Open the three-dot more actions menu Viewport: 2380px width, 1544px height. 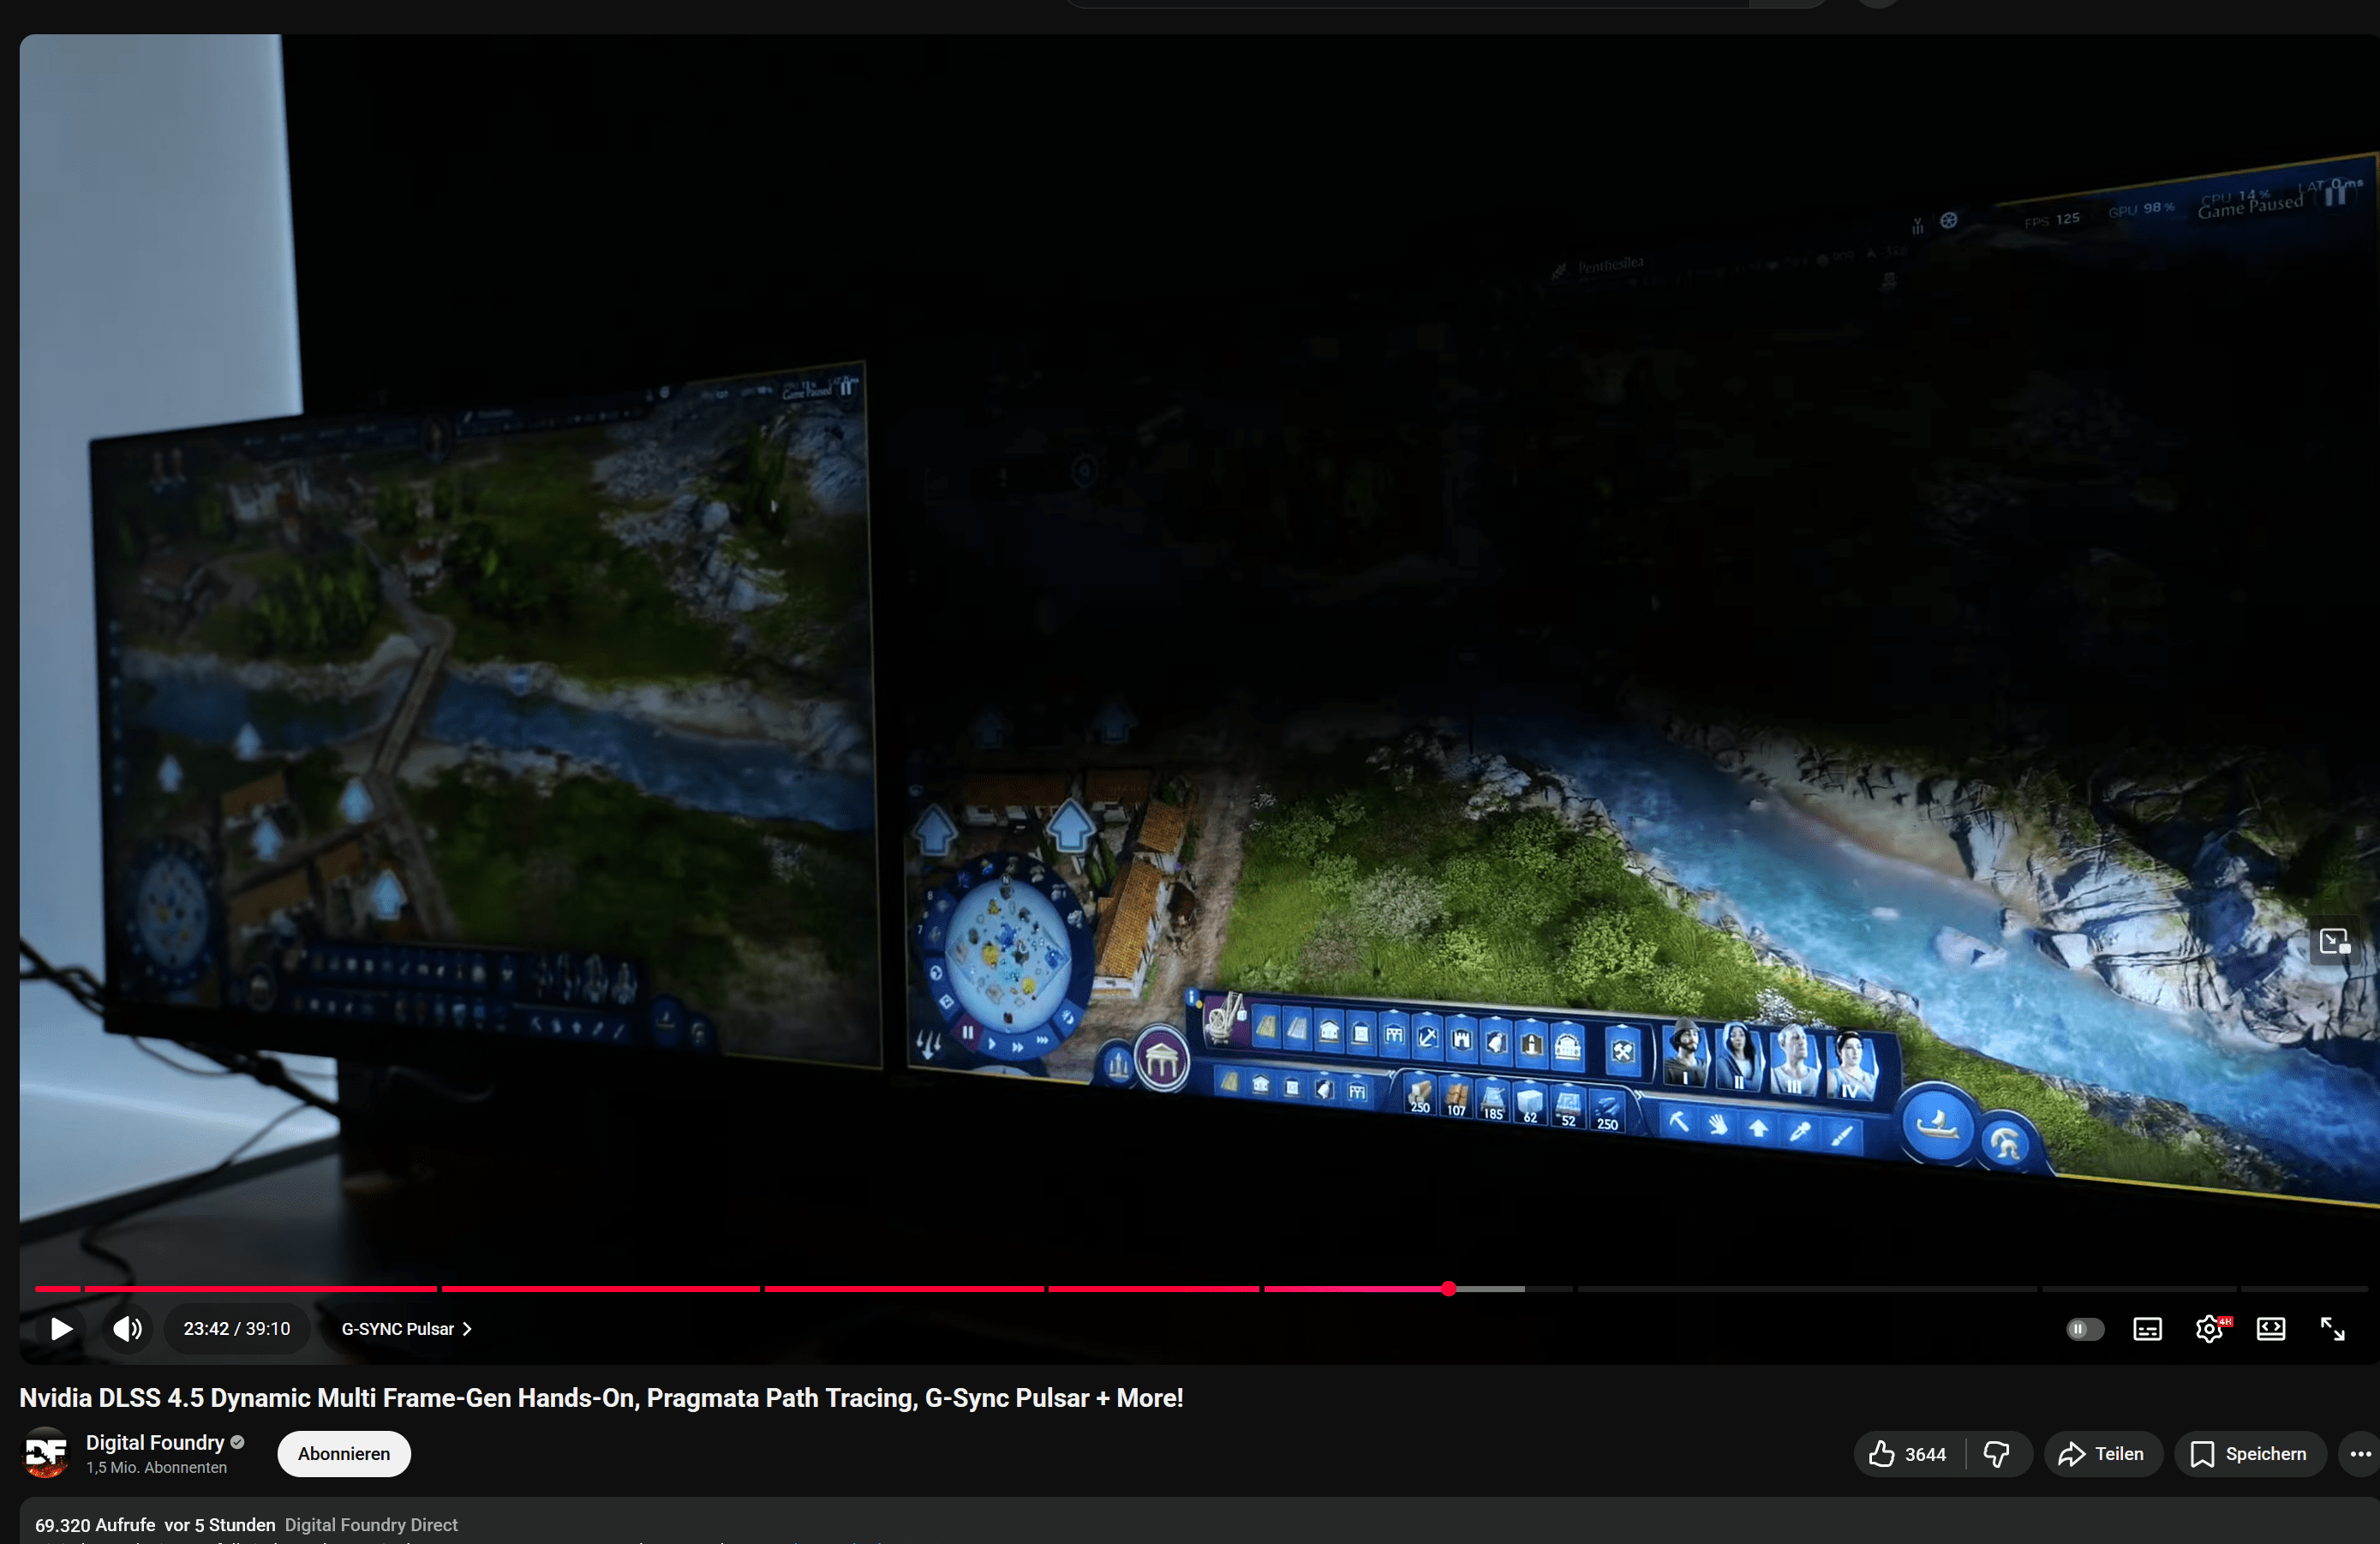pyautogui.click(x=2360, y=1454)
